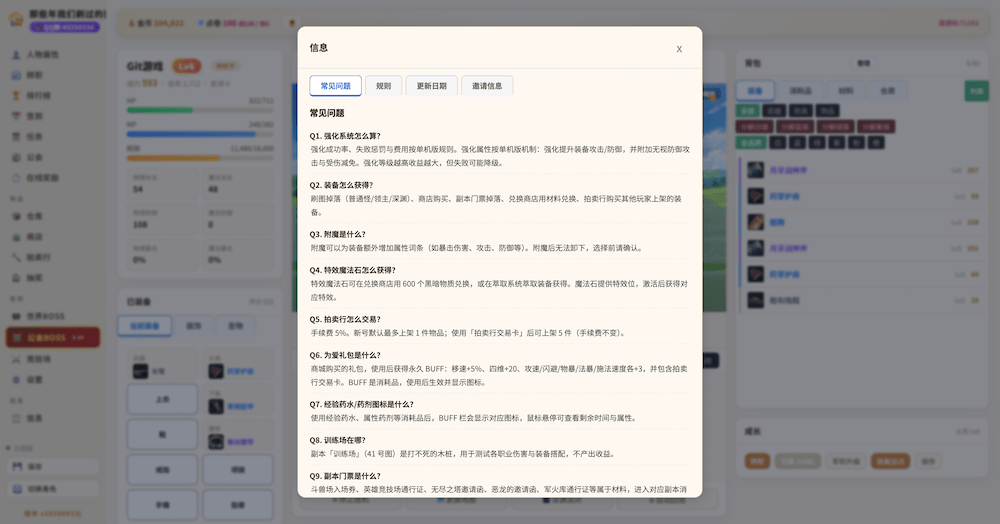
Task: Click the 设置 gear icon in sidebar
Action: (17, 379)
